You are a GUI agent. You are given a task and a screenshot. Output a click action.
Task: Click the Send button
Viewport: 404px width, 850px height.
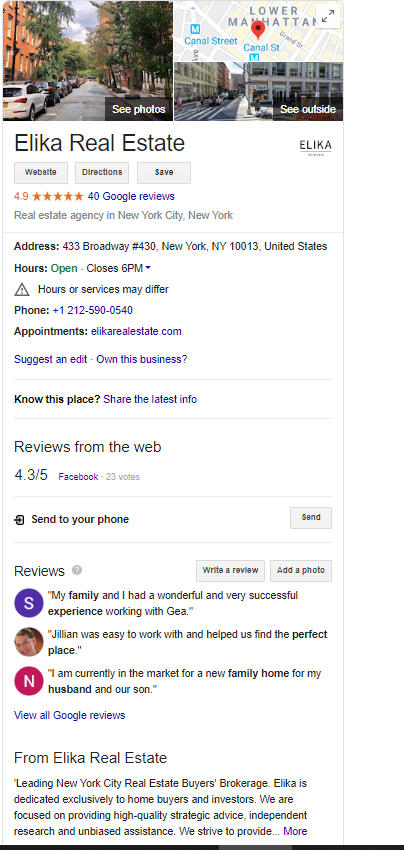(311, 518)
